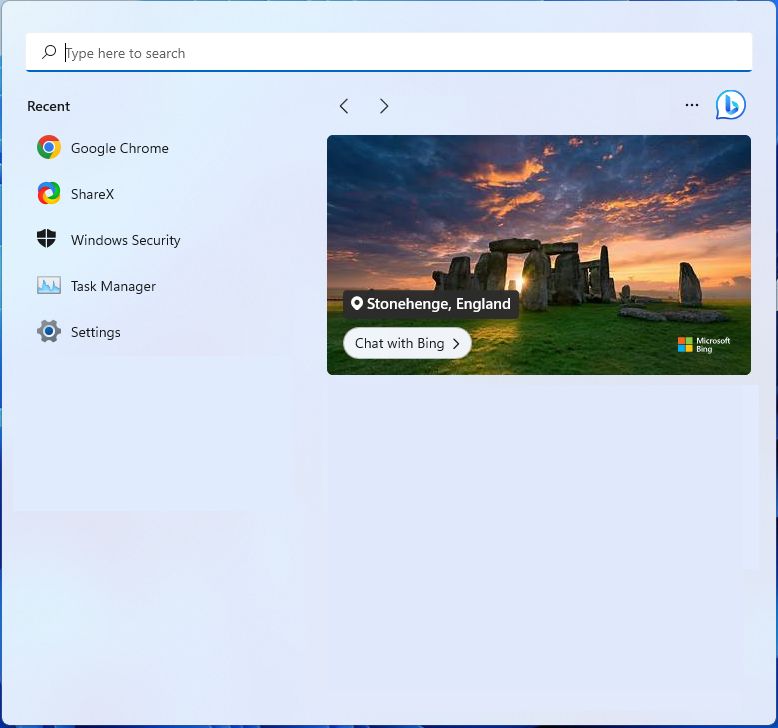Image resolution: width=778 pixels, height=728 pixels.
Task: Click the location pin icon beside Stonehenge
Action: (356, 304)
